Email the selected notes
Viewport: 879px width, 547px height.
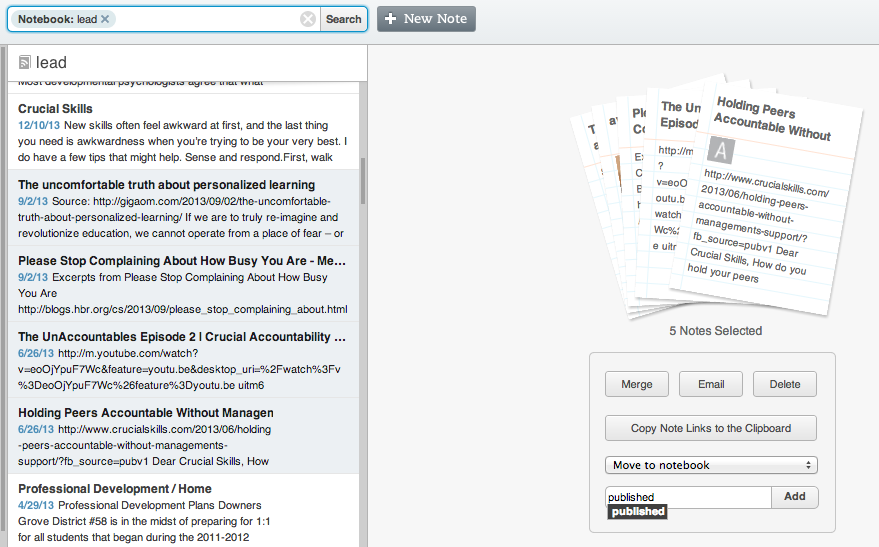tap(711, 384)
